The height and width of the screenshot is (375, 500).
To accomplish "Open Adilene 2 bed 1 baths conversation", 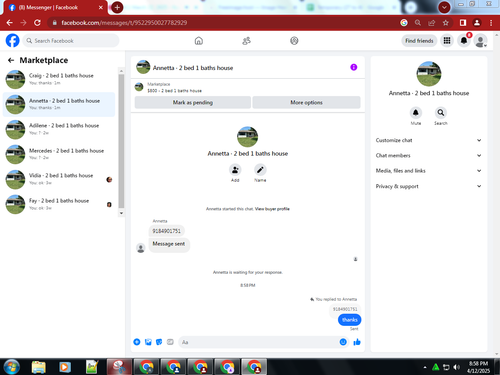I will pyautogui.click(x=59, y=129).
